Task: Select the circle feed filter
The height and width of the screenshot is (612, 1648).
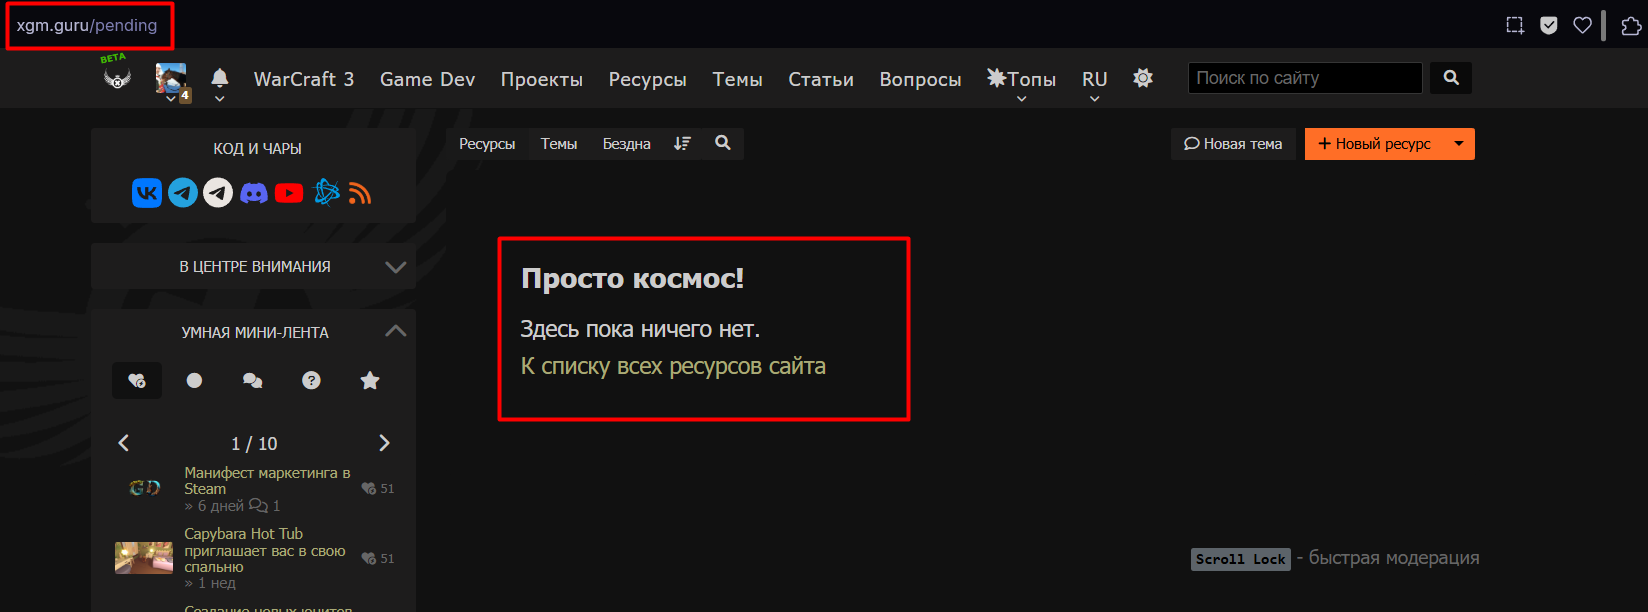Action: pyautogui.click(x=195, y=380)
